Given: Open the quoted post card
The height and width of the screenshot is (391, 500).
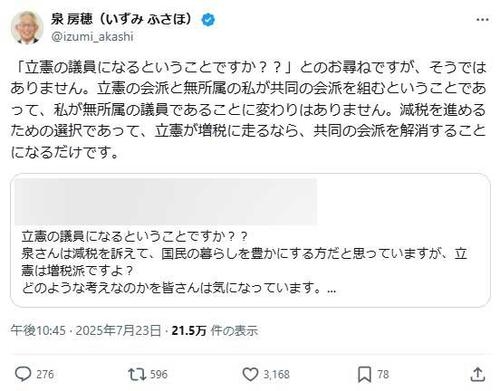Looking at the screenshot, I should [x=250, y=240].
